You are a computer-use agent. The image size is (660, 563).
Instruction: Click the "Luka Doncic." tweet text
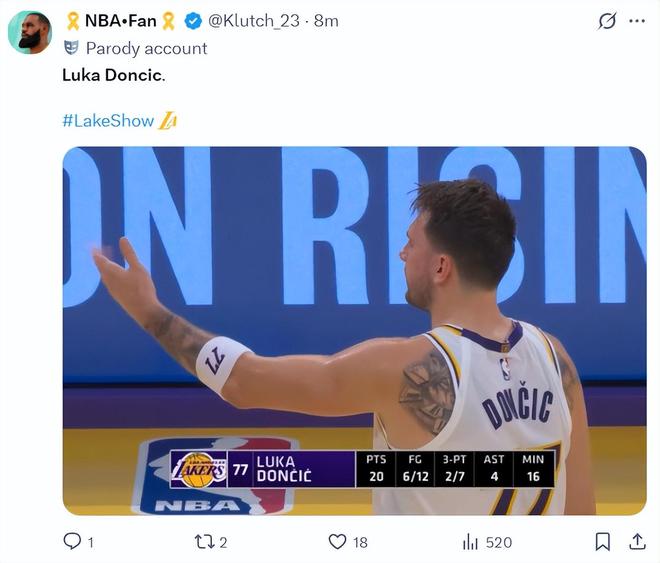point(115,75)
